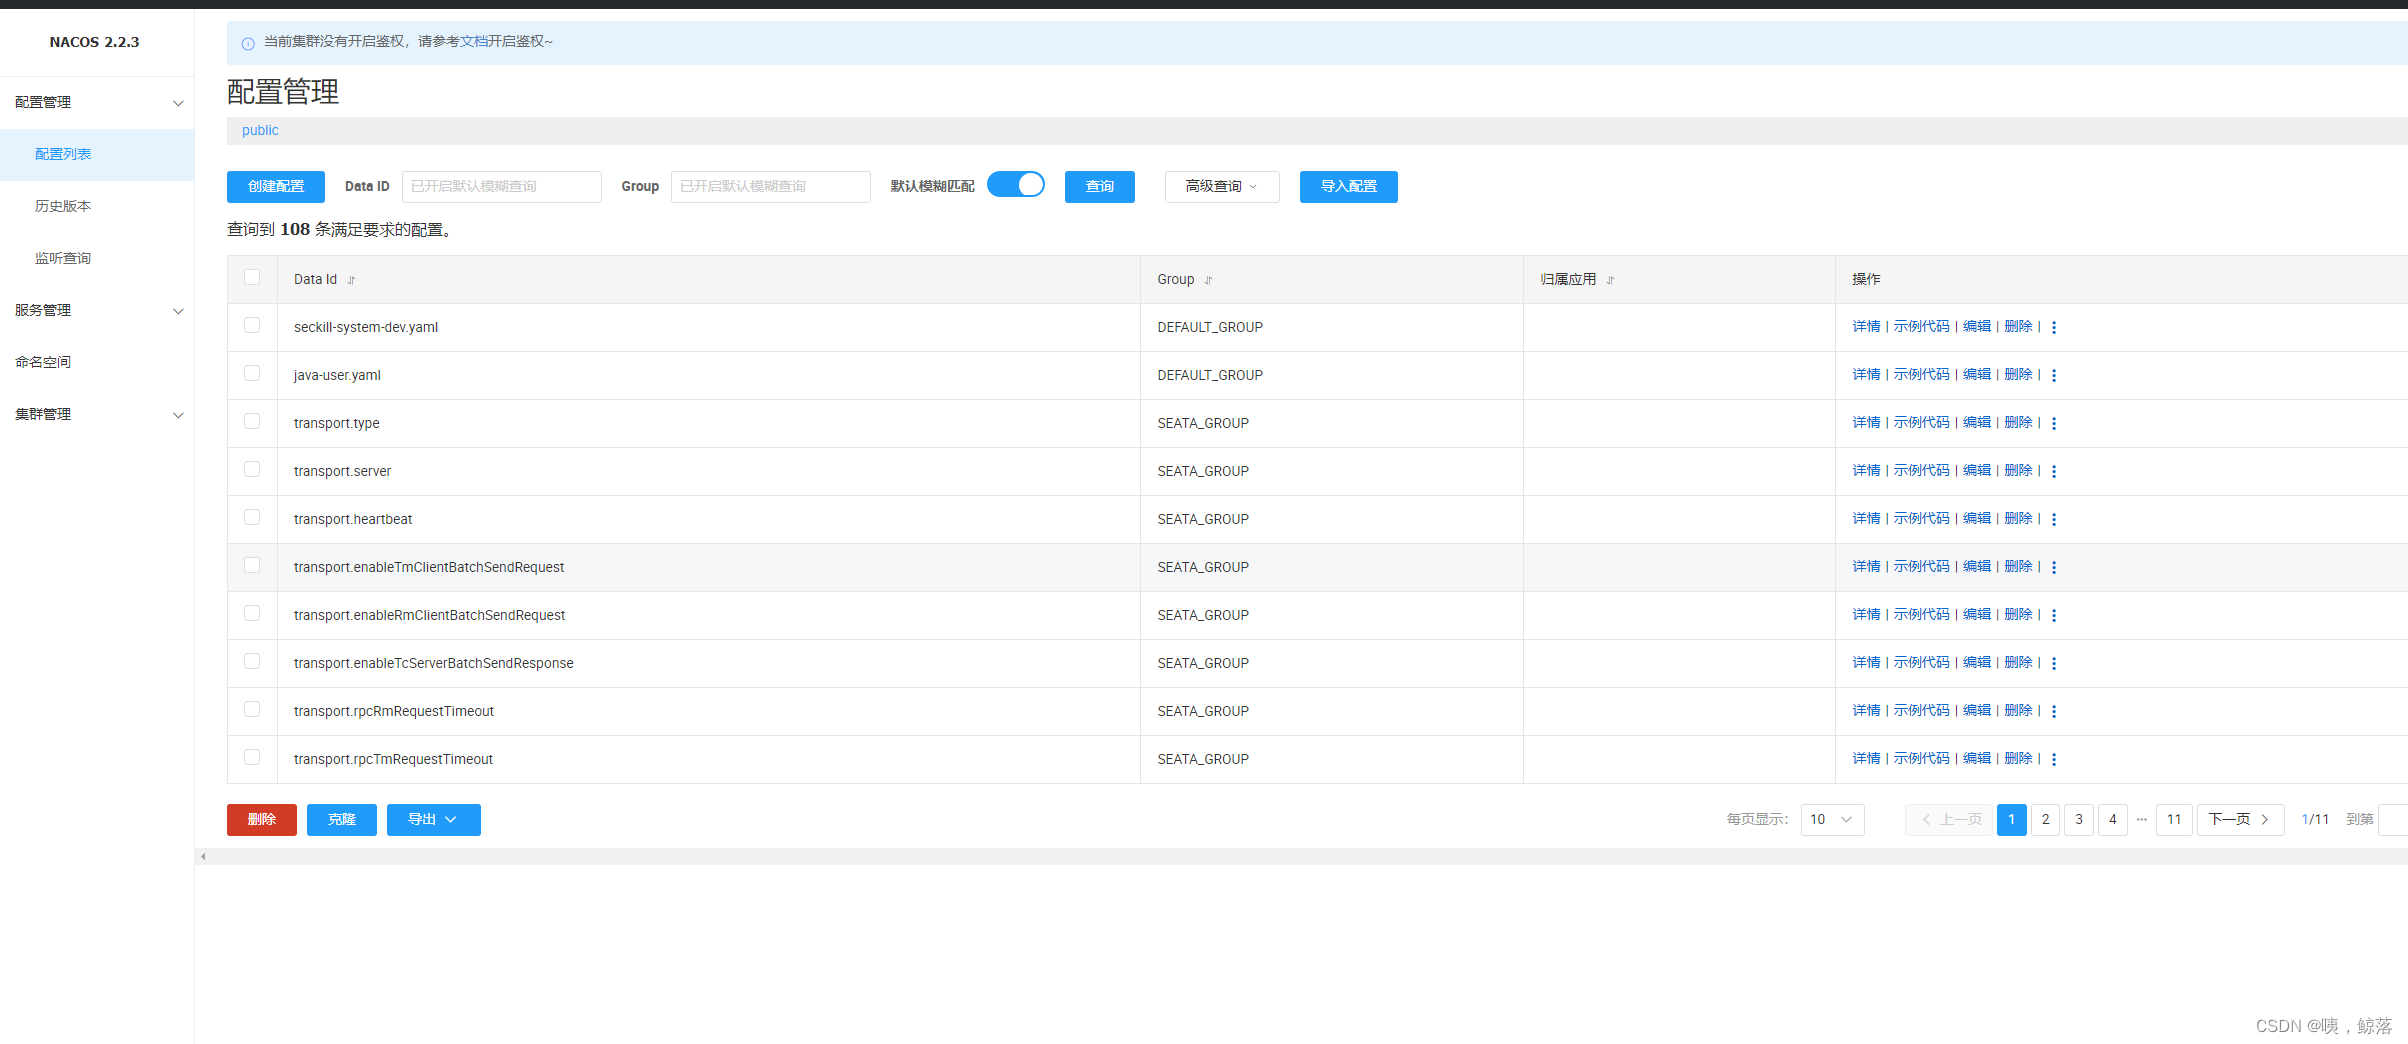Click current page 1 button
Image resolution: width=2408 pixels, height=1044 pixels.
2011,819
